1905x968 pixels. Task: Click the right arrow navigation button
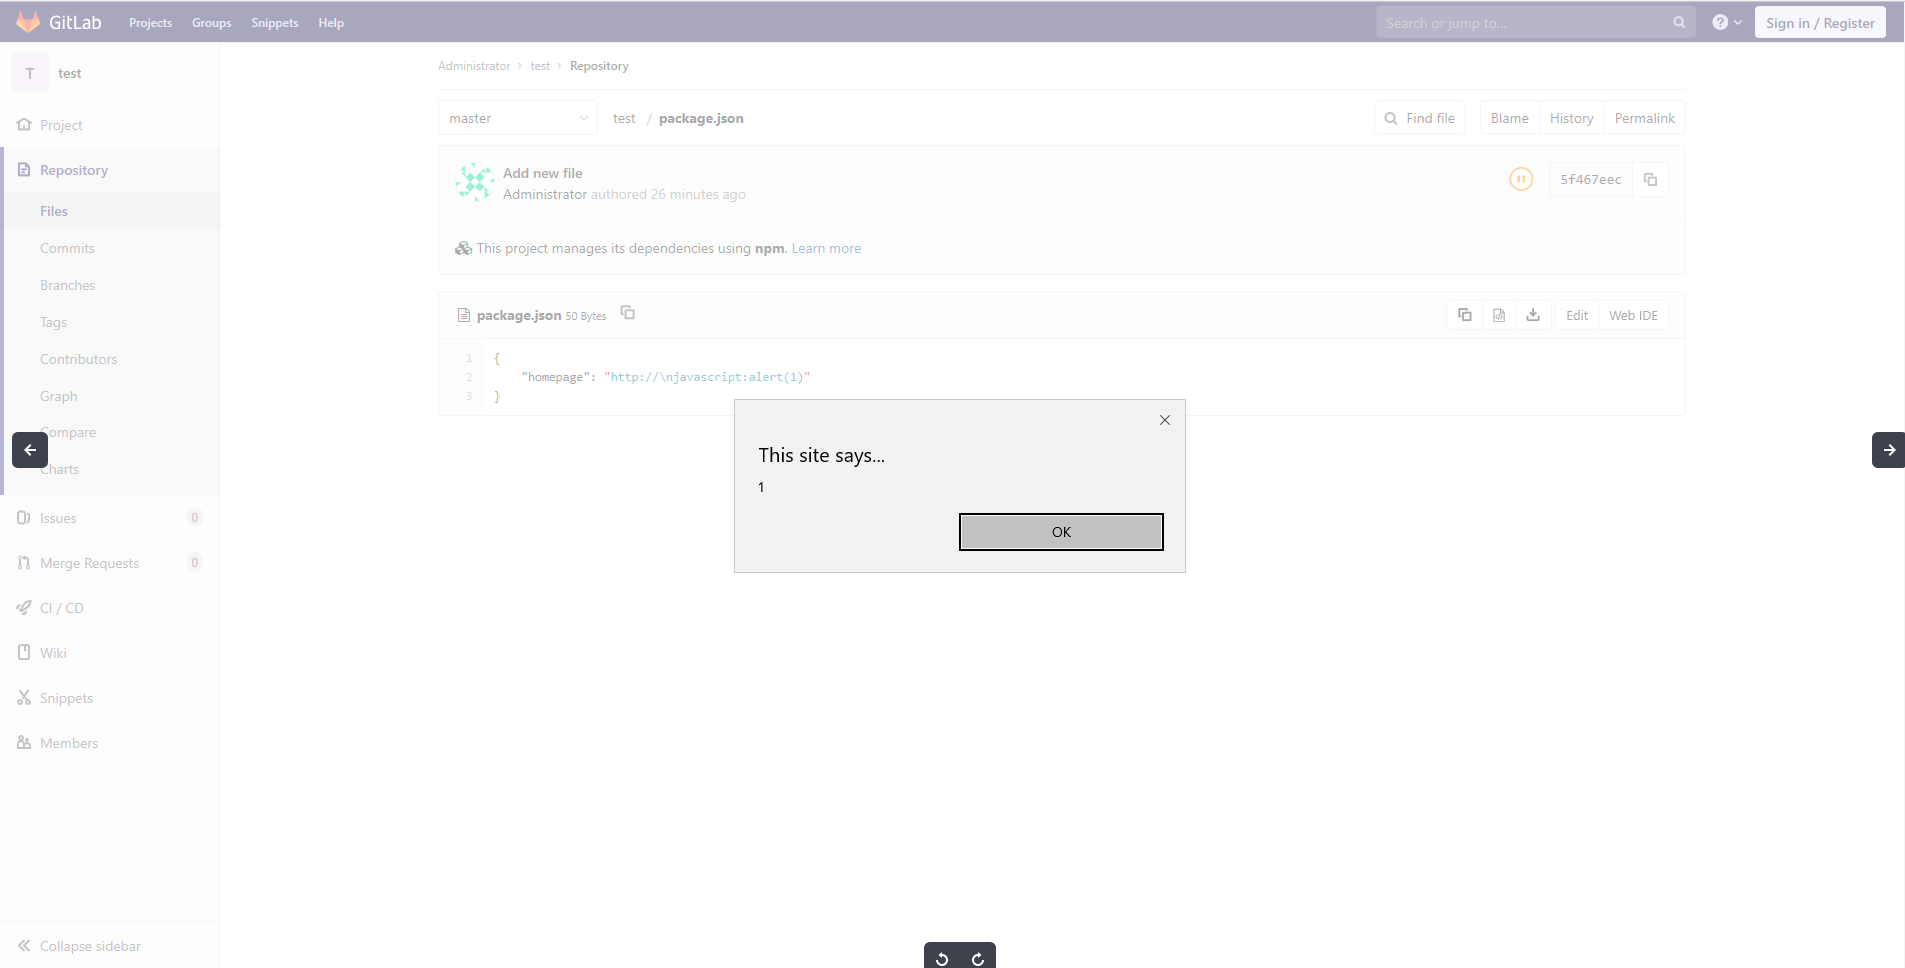1888,450
